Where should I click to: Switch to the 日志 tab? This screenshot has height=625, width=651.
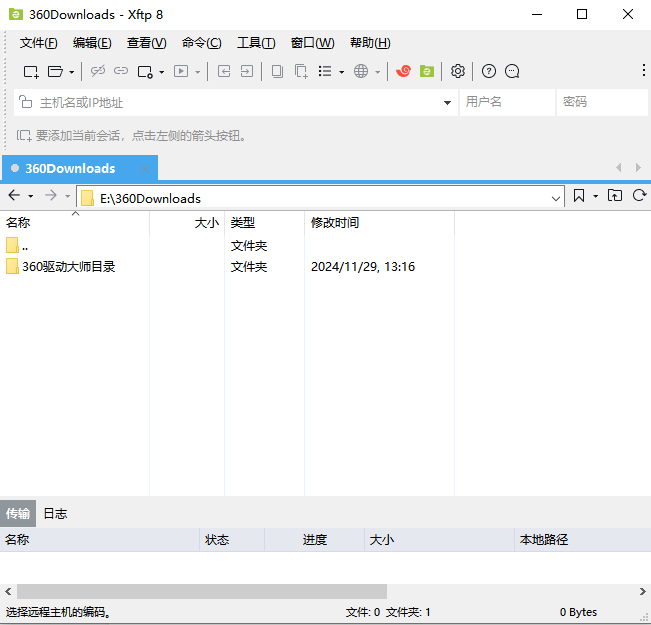click(x=55, y=514)
